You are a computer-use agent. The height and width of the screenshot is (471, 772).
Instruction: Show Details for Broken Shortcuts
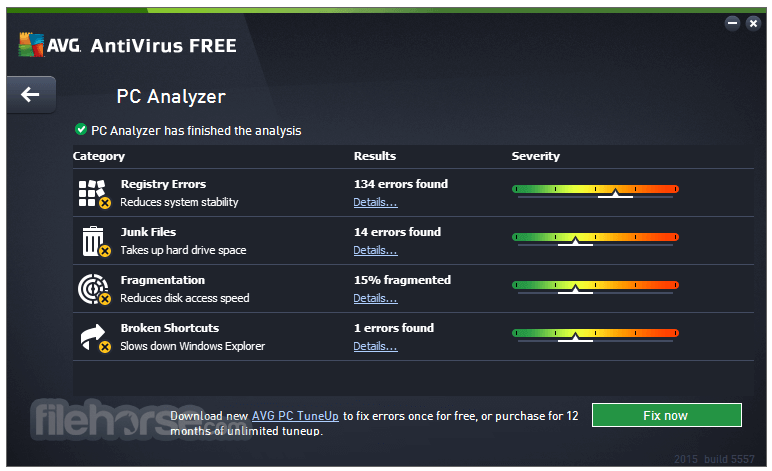click(375, 346)
